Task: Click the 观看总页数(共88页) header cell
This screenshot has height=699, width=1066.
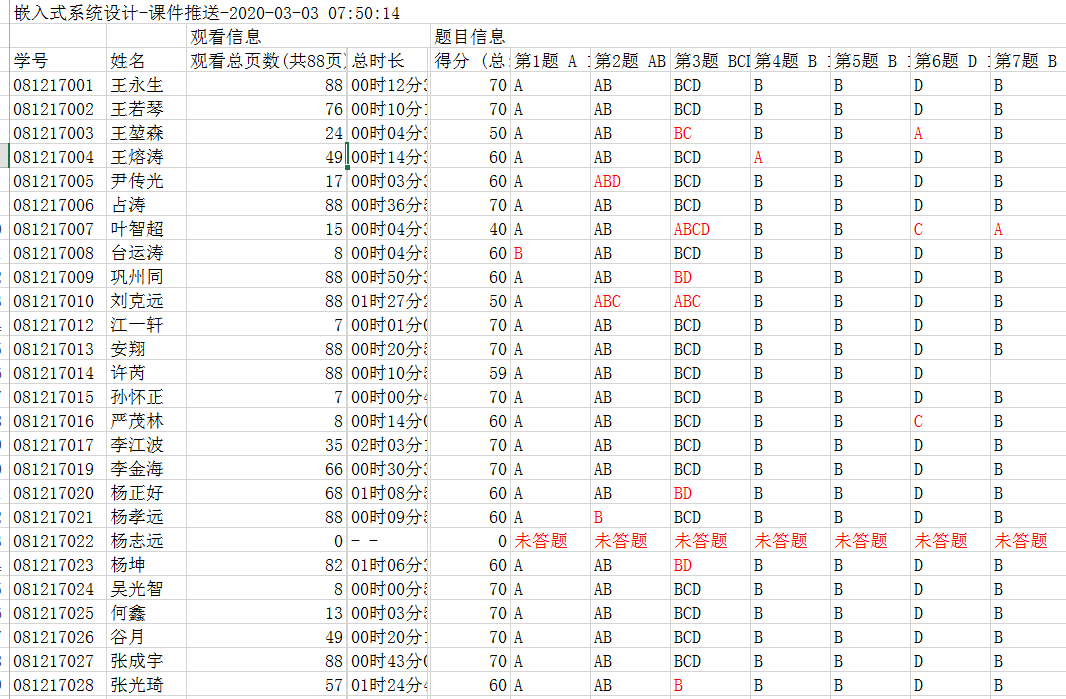Action: pyautogui.click(x=267, y=61)
